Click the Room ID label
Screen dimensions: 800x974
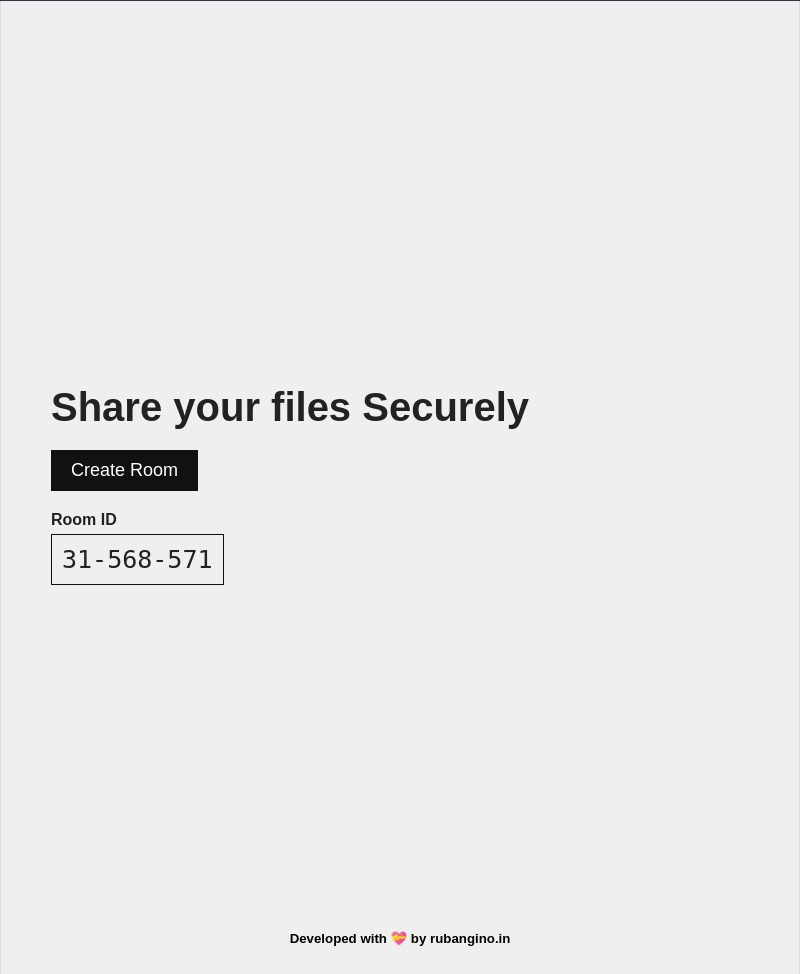(84, 519)
